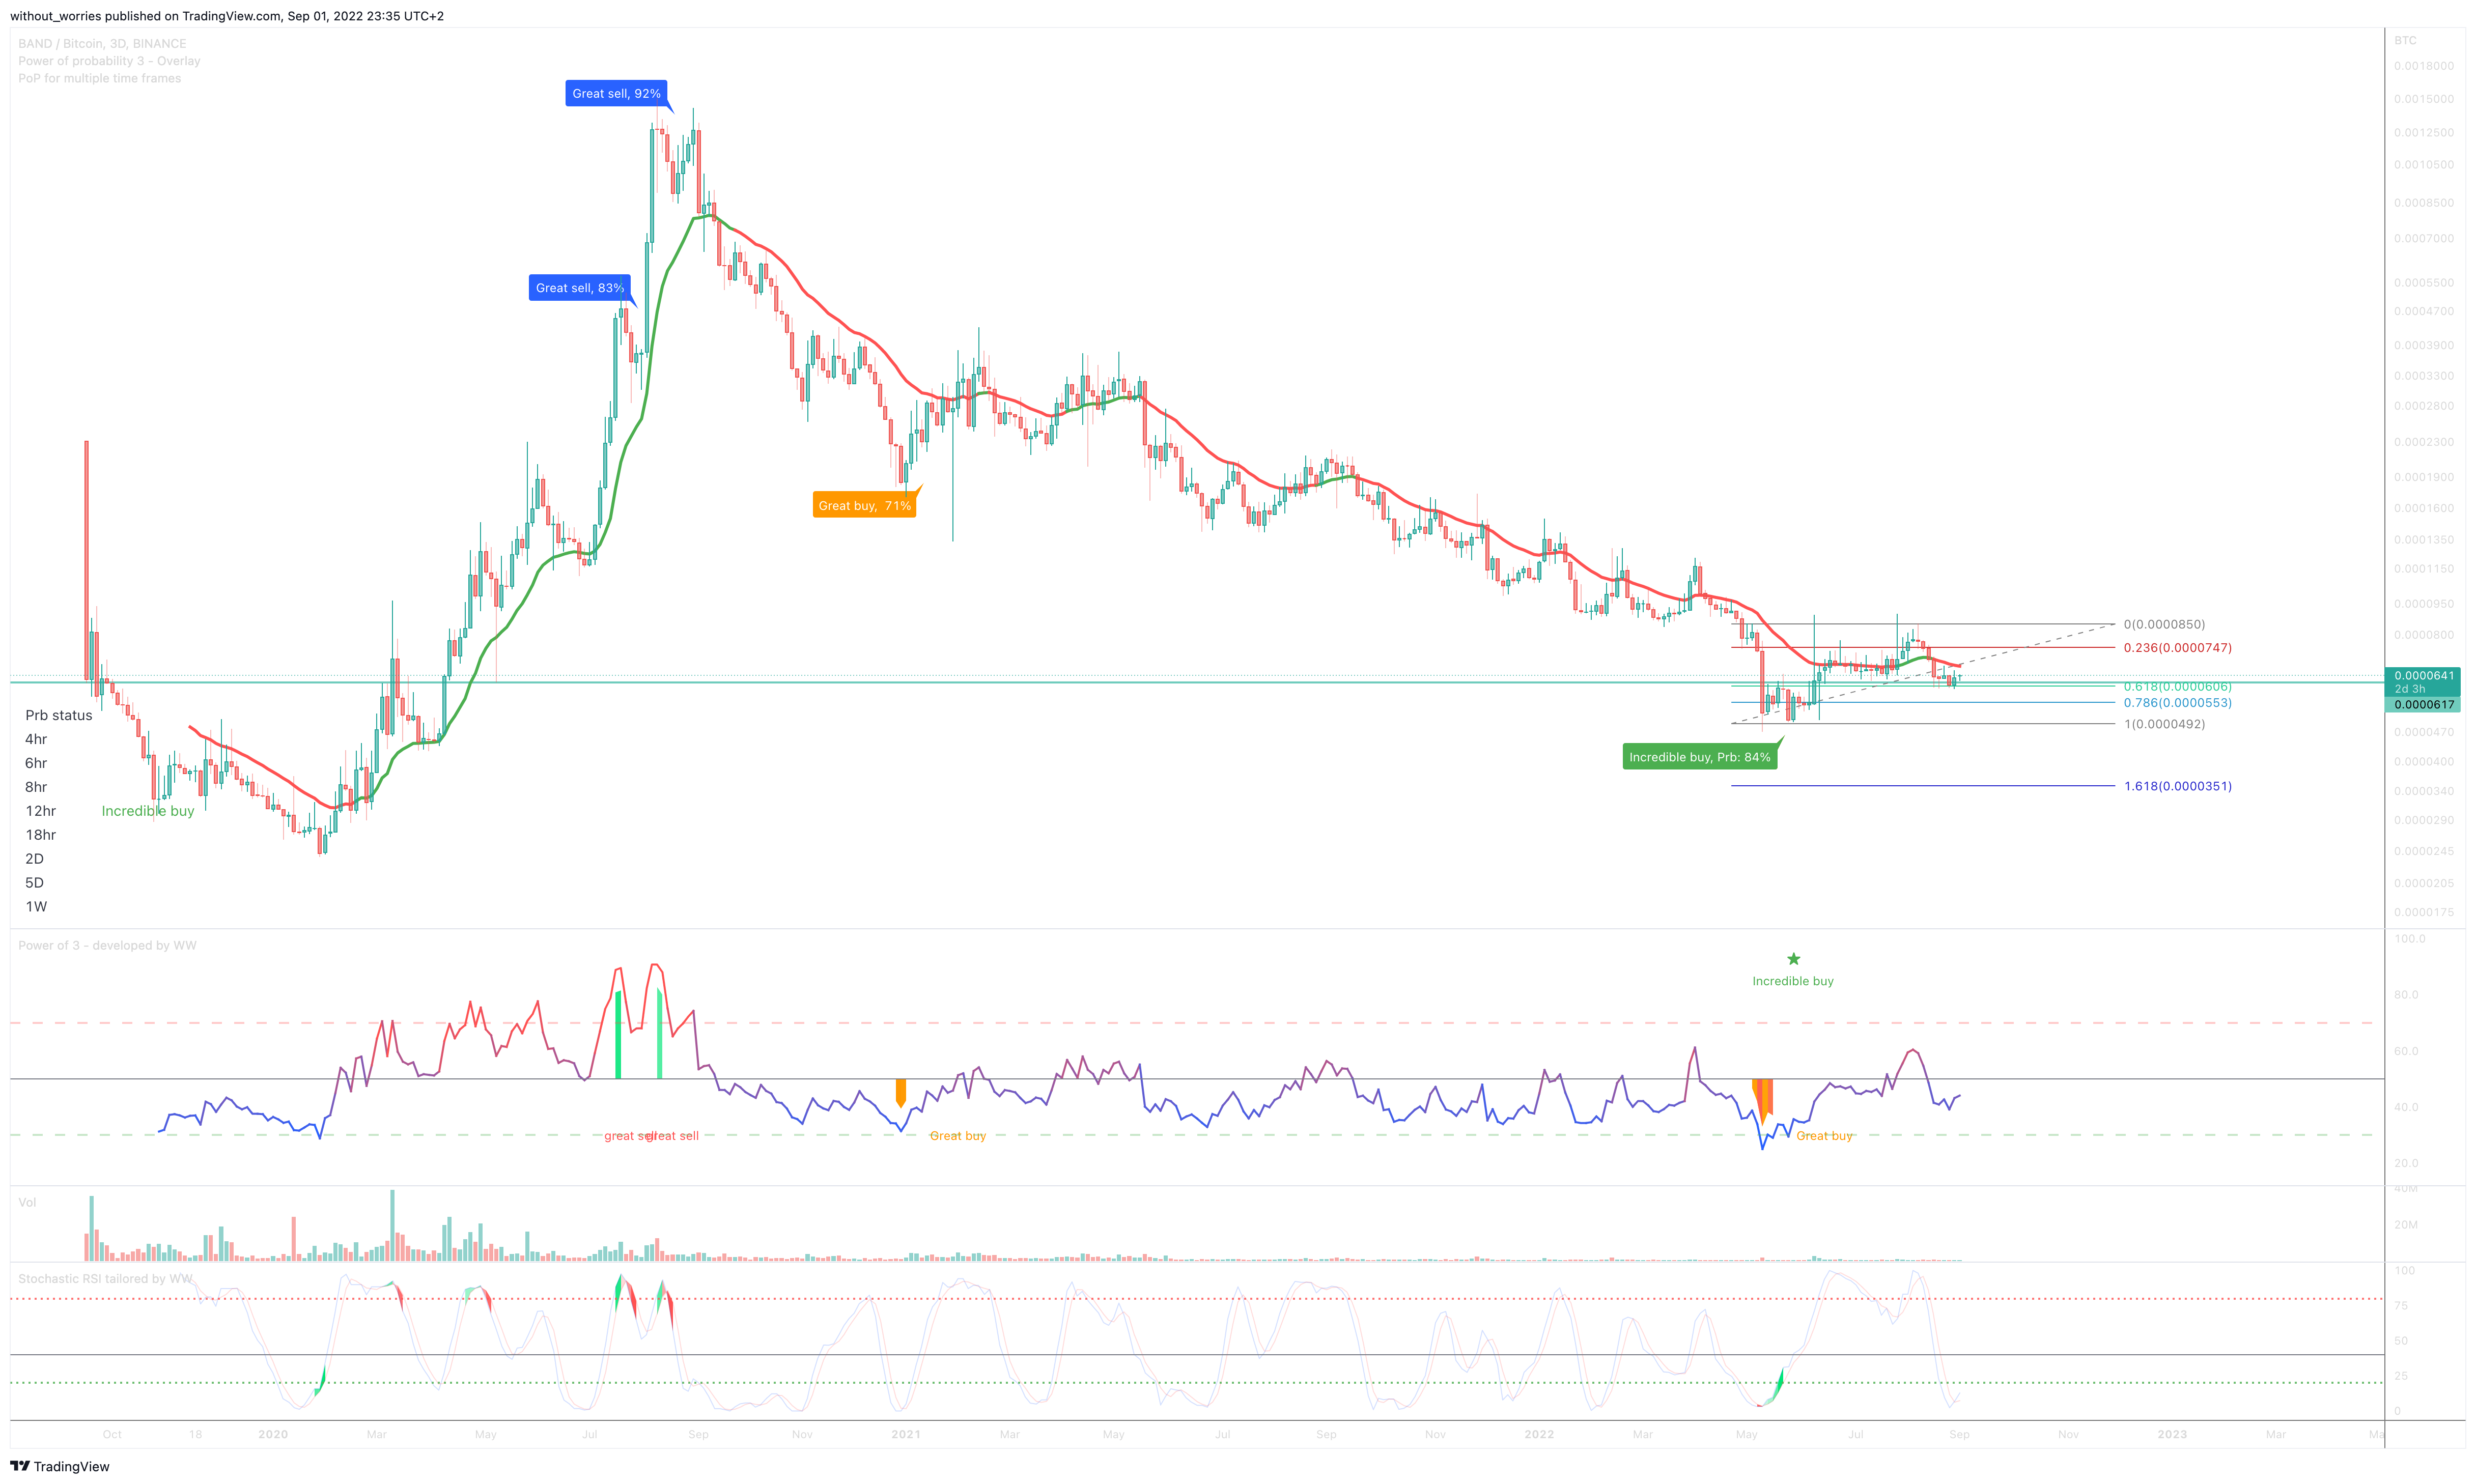
Task: Click the '8hr' timeframe row
Action: tap(36, 787)
